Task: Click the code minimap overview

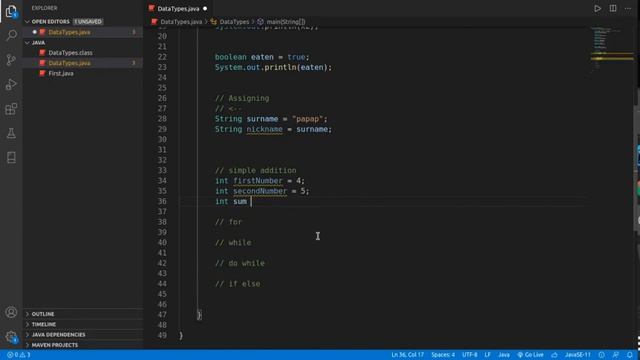Action: 611,51
